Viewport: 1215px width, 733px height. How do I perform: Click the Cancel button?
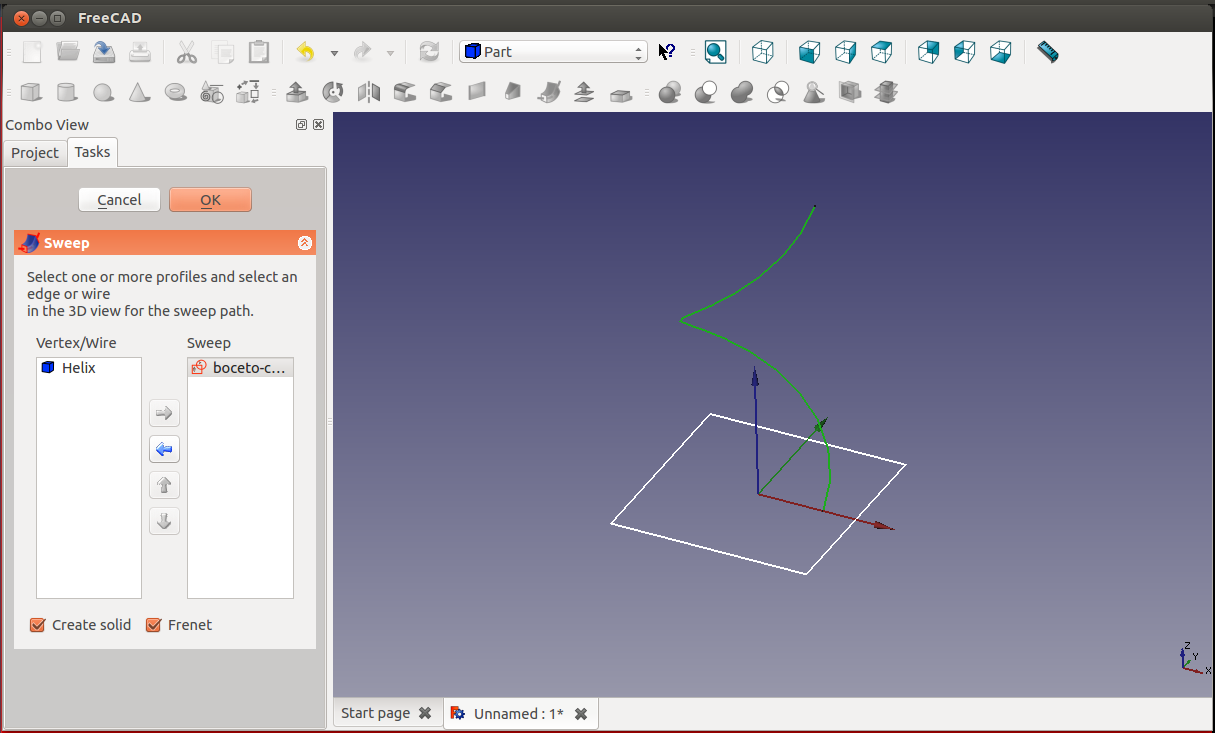tap(119, 200)
